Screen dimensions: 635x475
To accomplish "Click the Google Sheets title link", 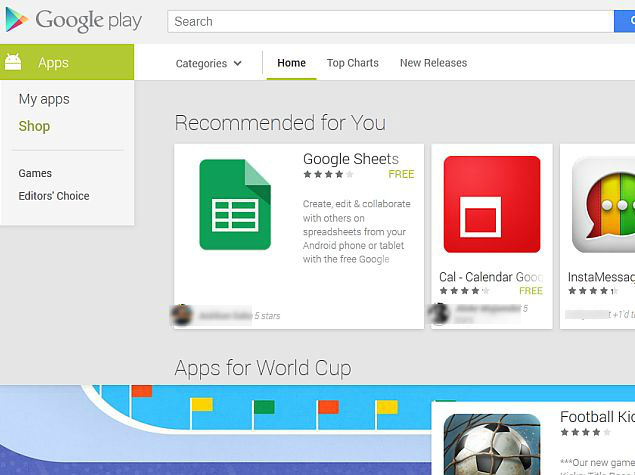I will pos(351,159).
